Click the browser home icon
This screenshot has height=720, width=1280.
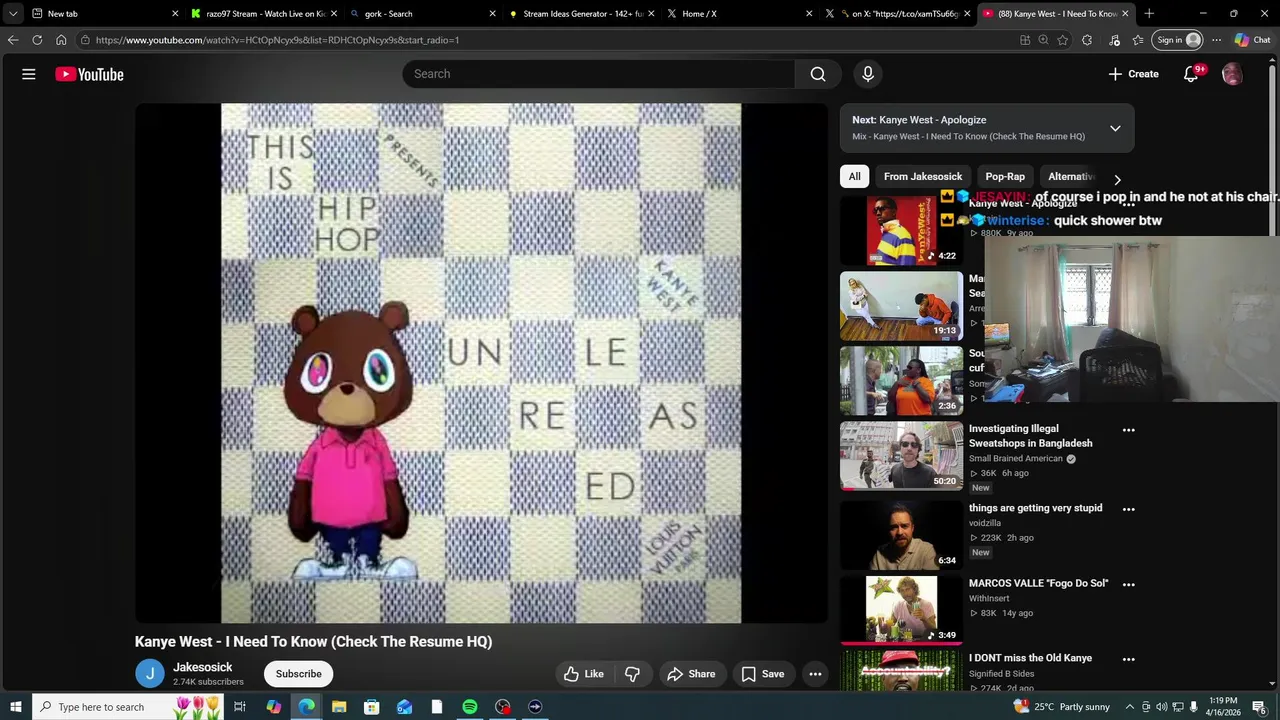(x=61, y=40)
